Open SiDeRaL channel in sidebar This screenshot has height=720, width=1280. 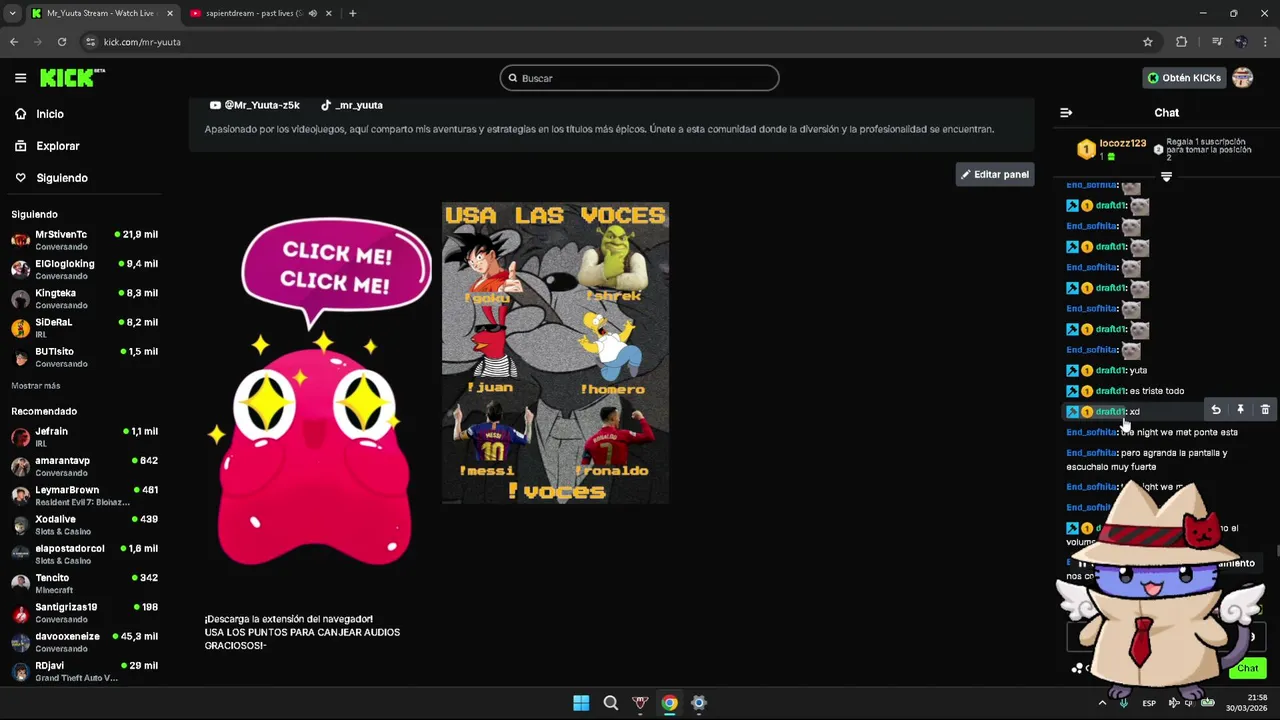pyautogui.click(x=84, y=327)
